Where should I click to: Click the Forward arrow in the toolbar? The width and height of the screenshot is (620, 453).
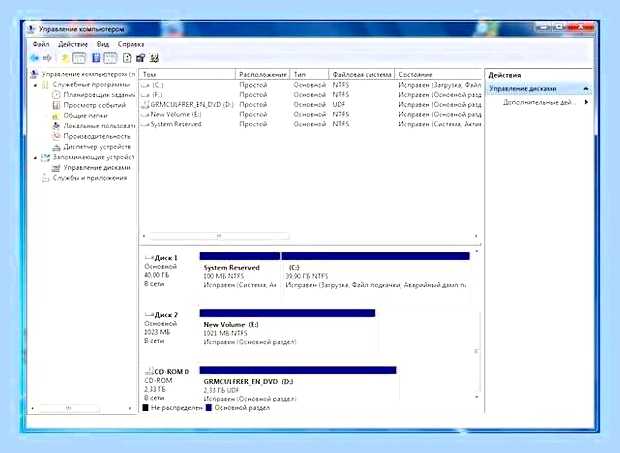(x=47, y=58)
